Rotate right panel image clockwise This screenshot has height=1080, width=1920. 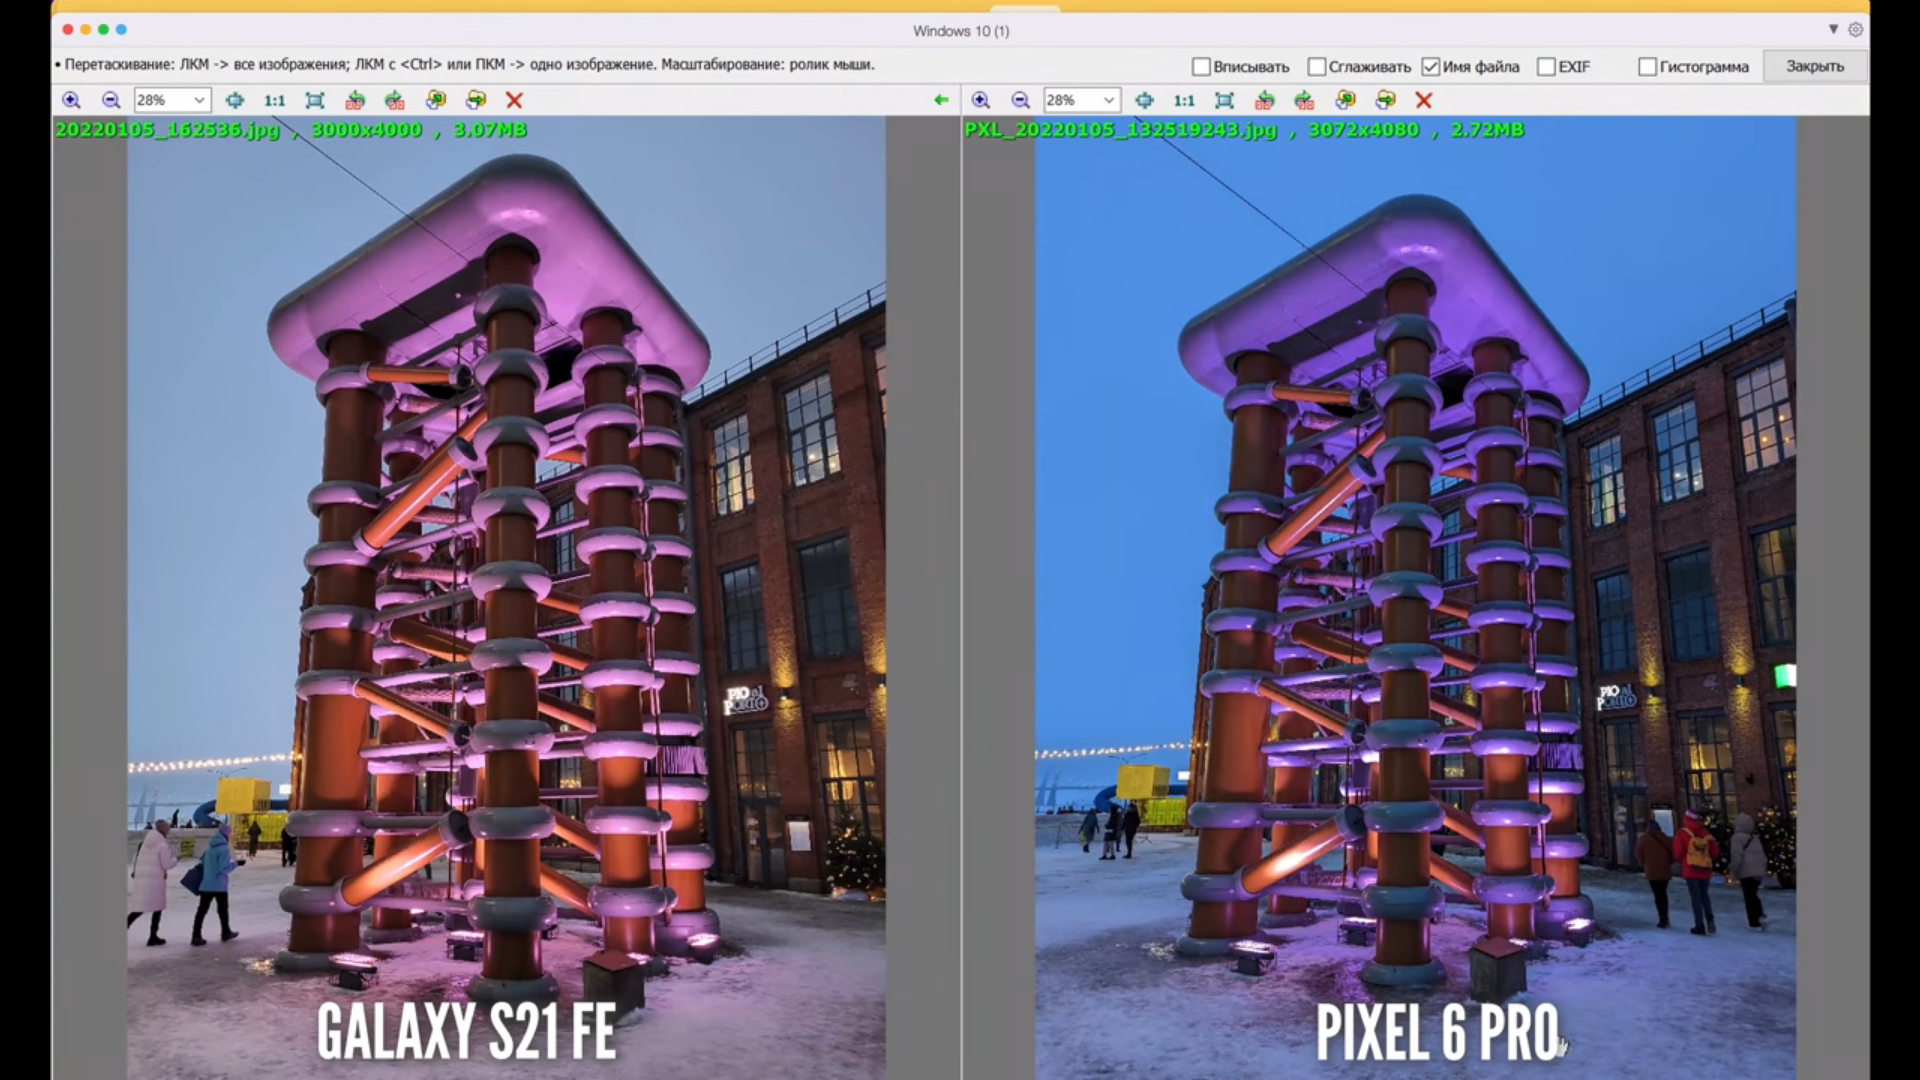click(1304, 100)
